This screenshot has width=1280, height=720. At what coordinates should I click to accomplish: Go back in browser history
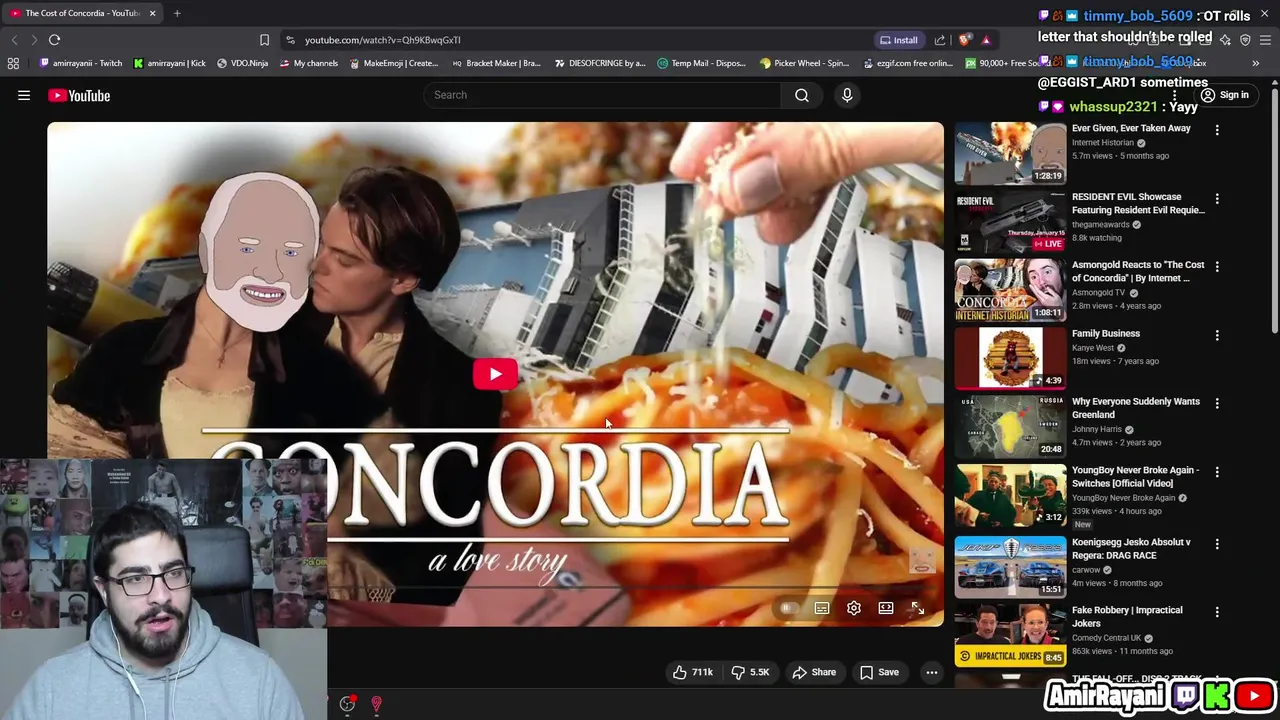pos(14,40)
